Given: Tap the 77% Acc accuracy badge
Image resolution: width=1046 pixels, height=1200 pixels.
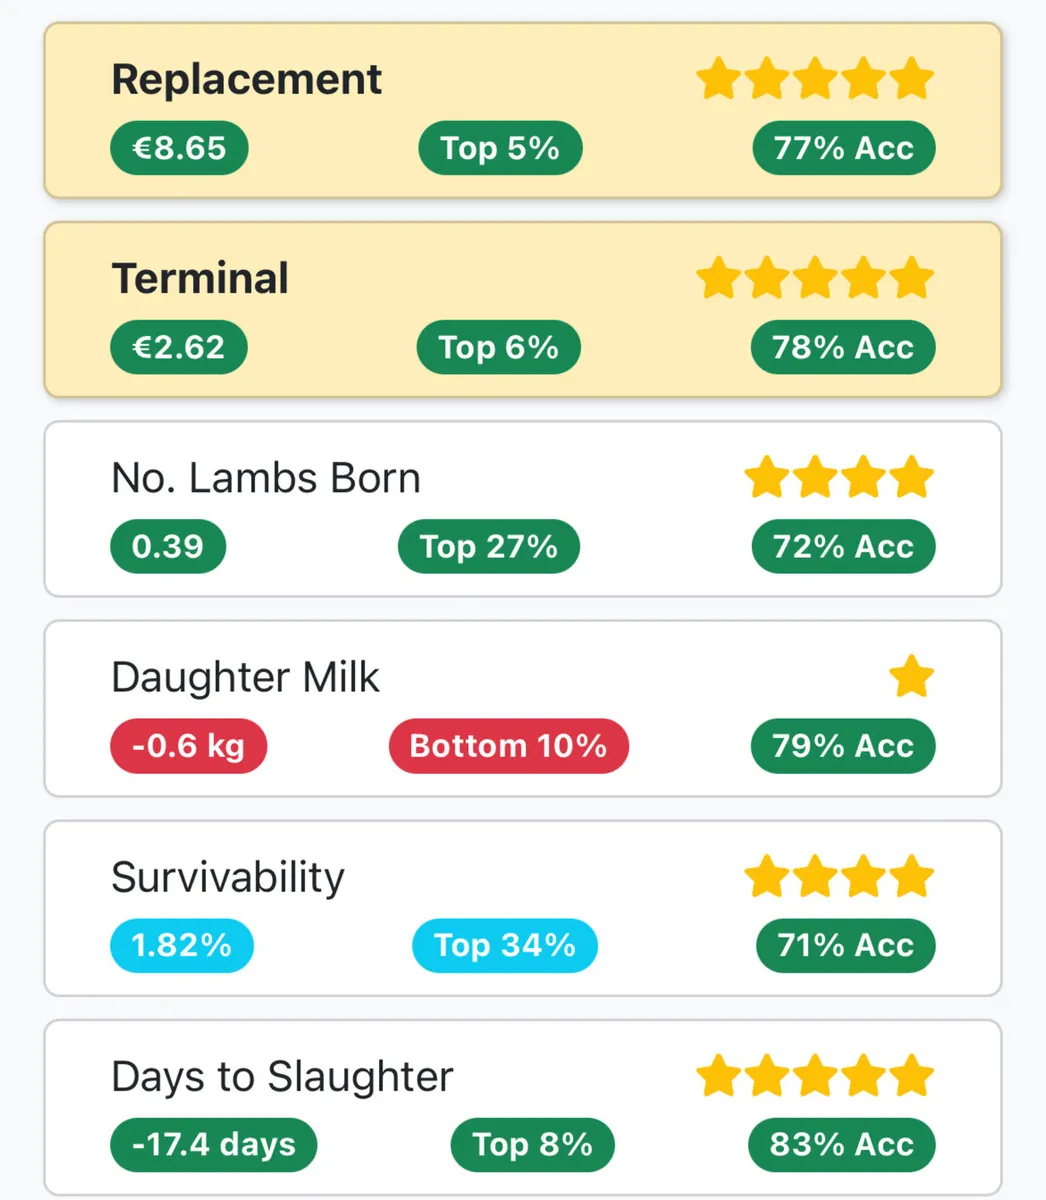Looking at the screenshot, I should pos(843,148).
